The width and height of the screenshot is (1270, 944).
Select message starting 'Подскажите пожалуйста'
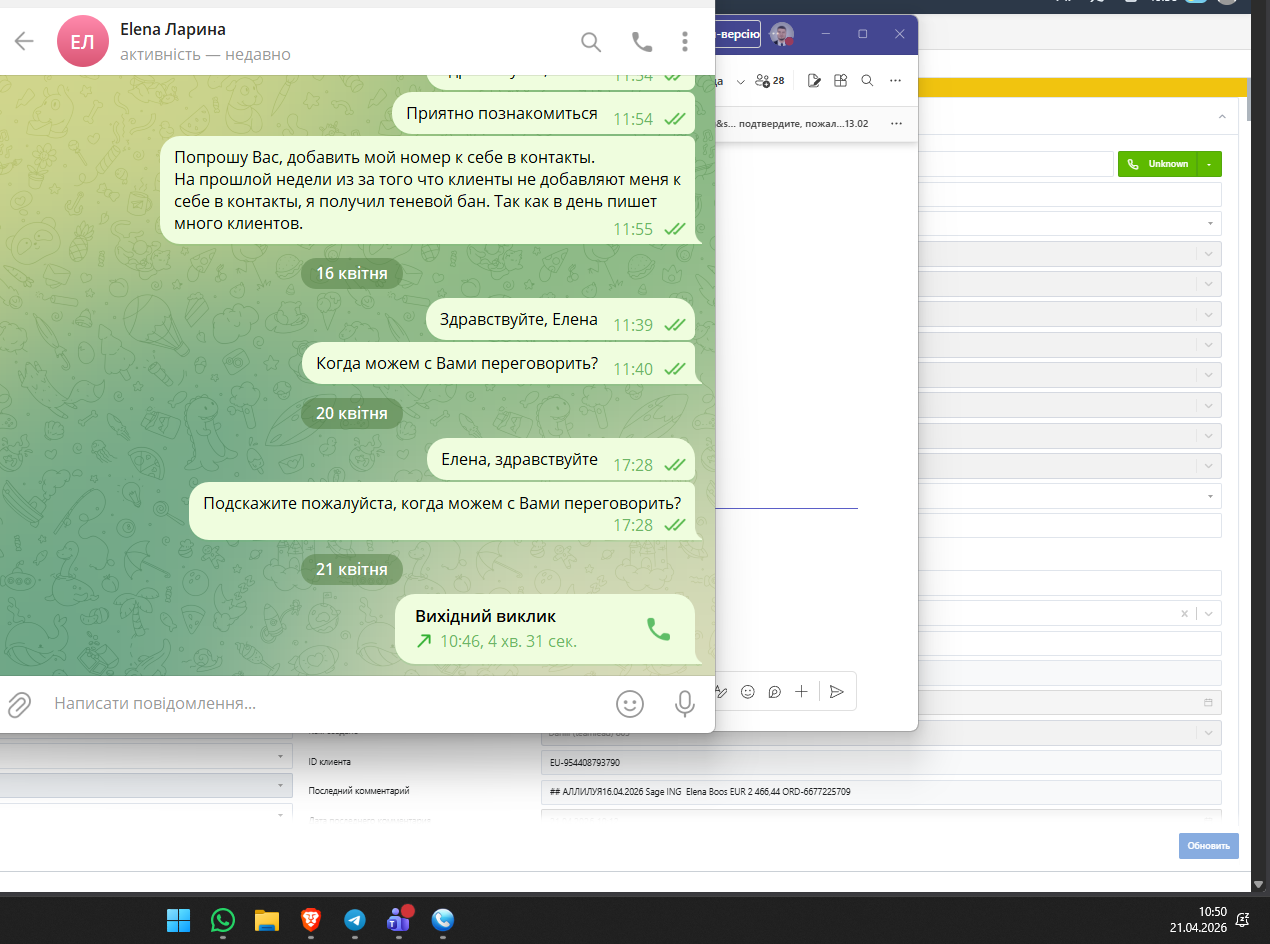tap(442, 511)
